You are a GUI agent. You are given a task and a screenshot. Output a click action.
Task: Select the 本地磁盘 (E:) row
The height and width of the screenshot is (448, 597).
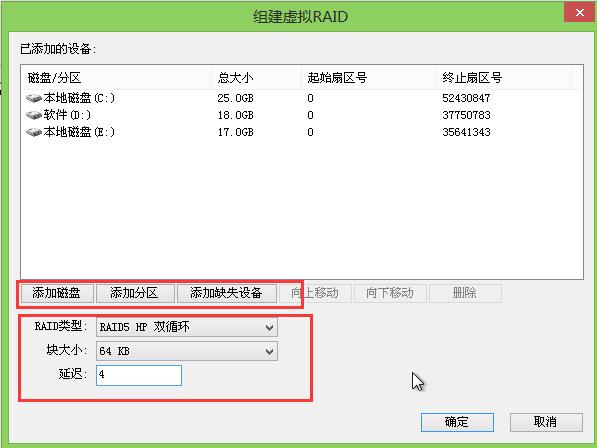point(302,132)
